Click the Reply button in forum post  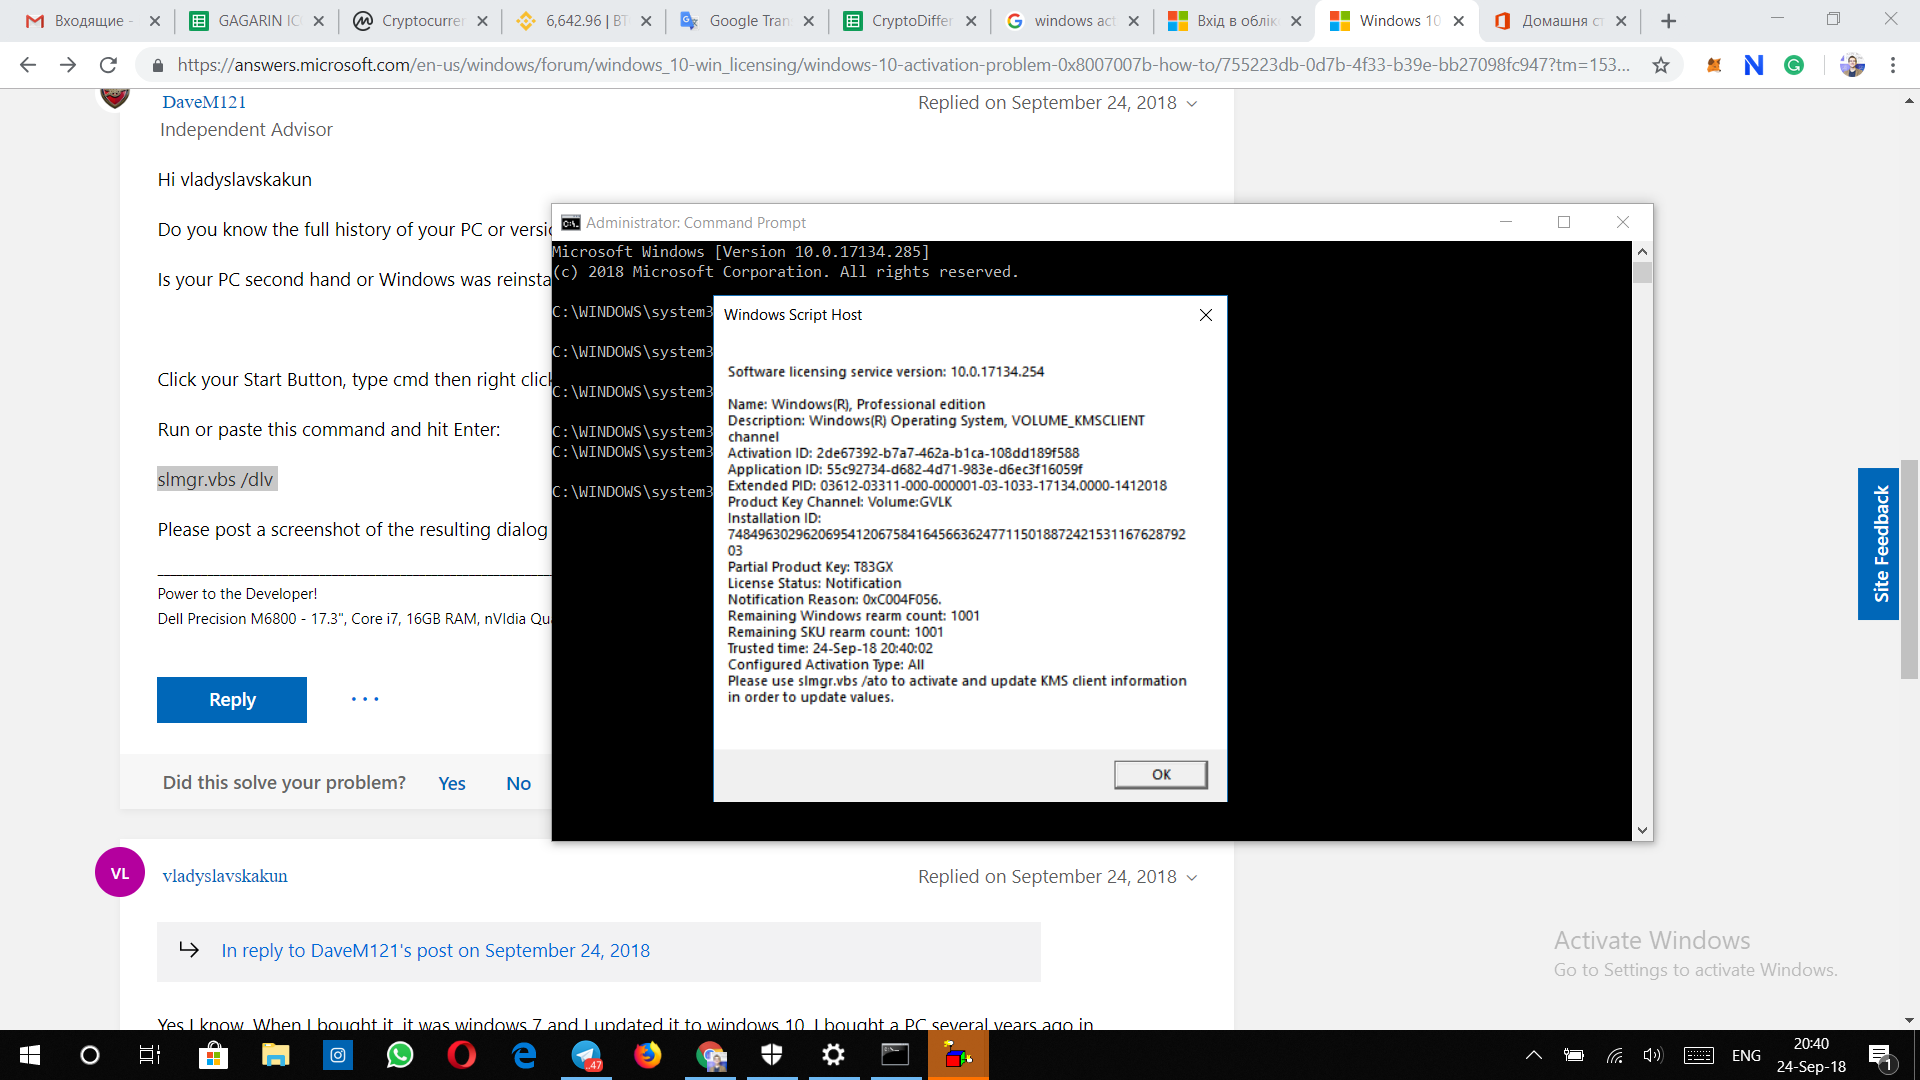pyautogui.click(x=232, y=699)
